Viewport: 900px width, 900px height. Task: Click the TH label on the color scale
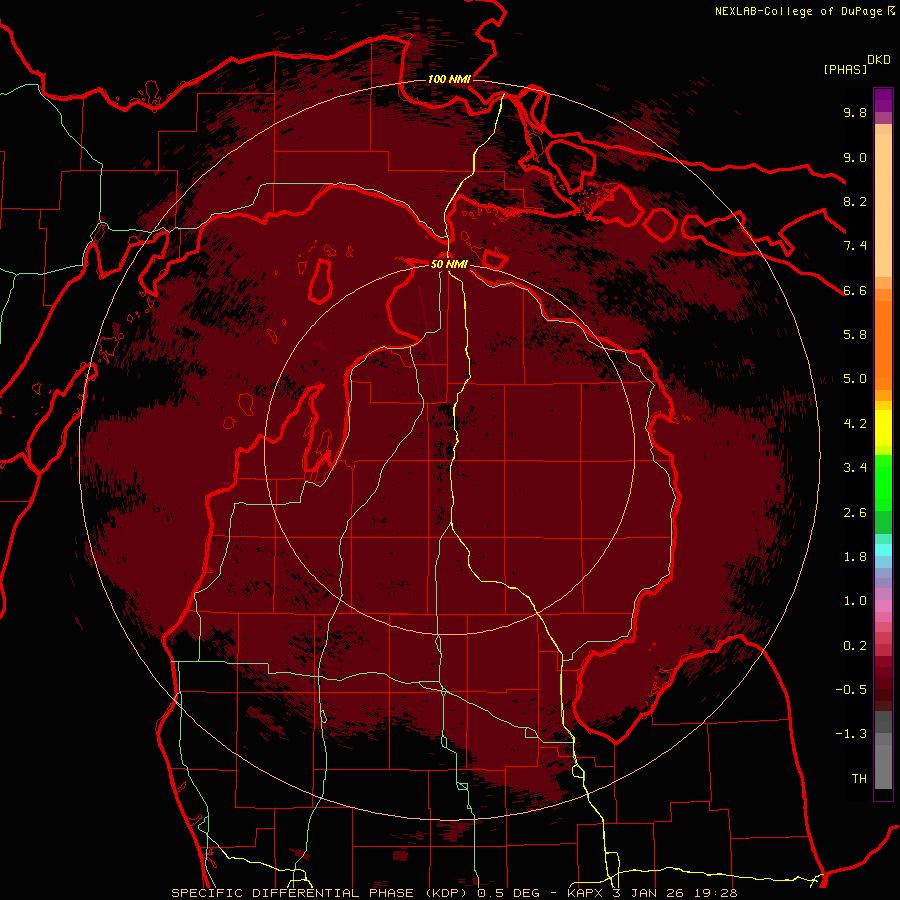(x=859, y=779)
